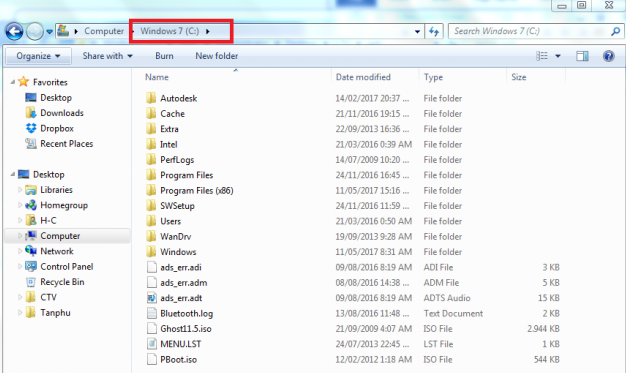Viewport: 626px width, 374px height.
Task: Open the Share with menu
Action: (107, 56)
